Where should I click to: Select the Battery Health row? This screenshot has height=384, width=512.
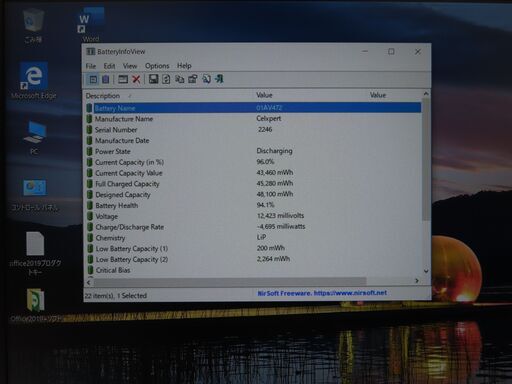253,205
